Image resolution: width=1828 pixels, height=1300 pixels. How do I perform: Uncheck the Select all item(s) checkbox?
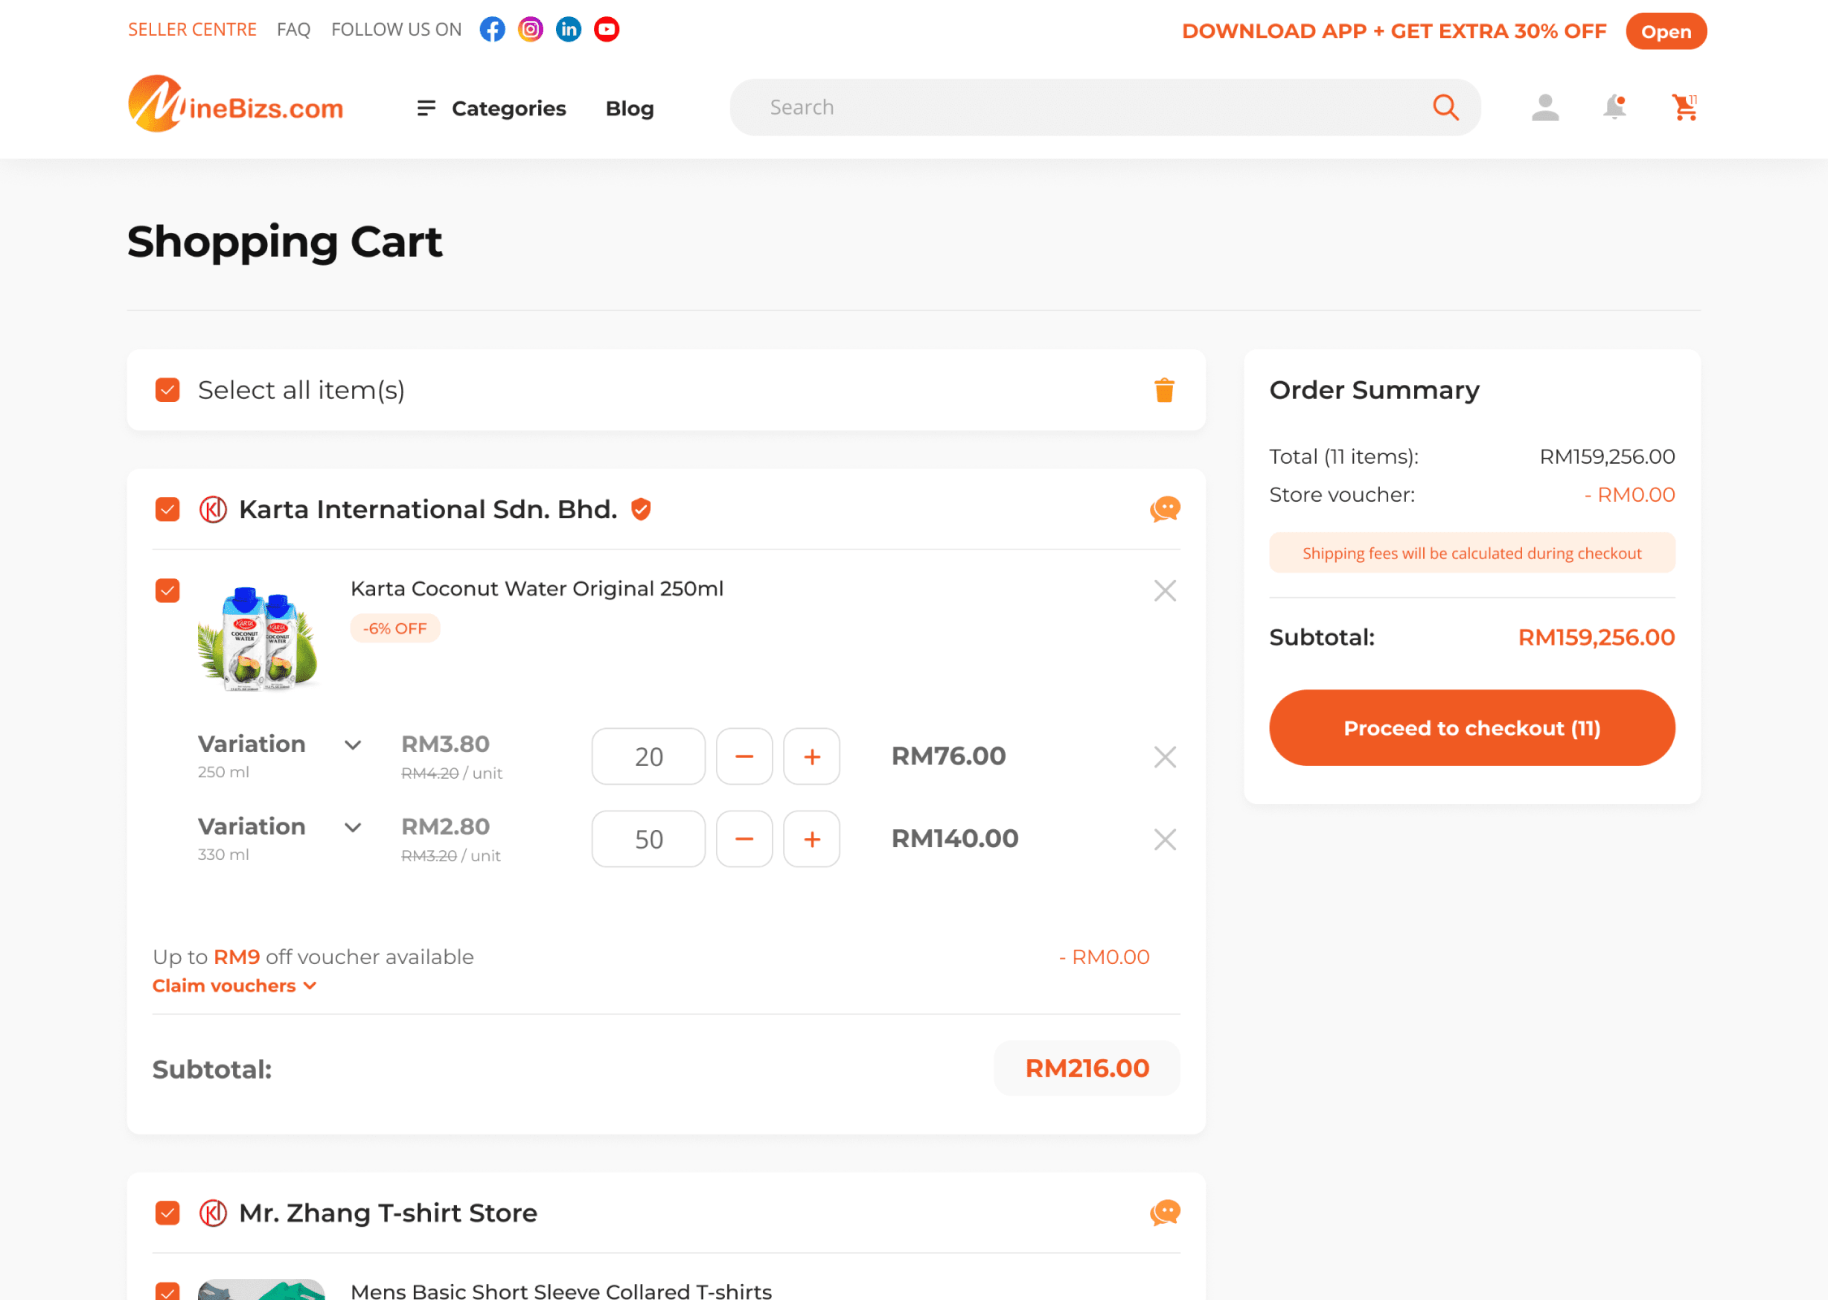coord(168,390)
